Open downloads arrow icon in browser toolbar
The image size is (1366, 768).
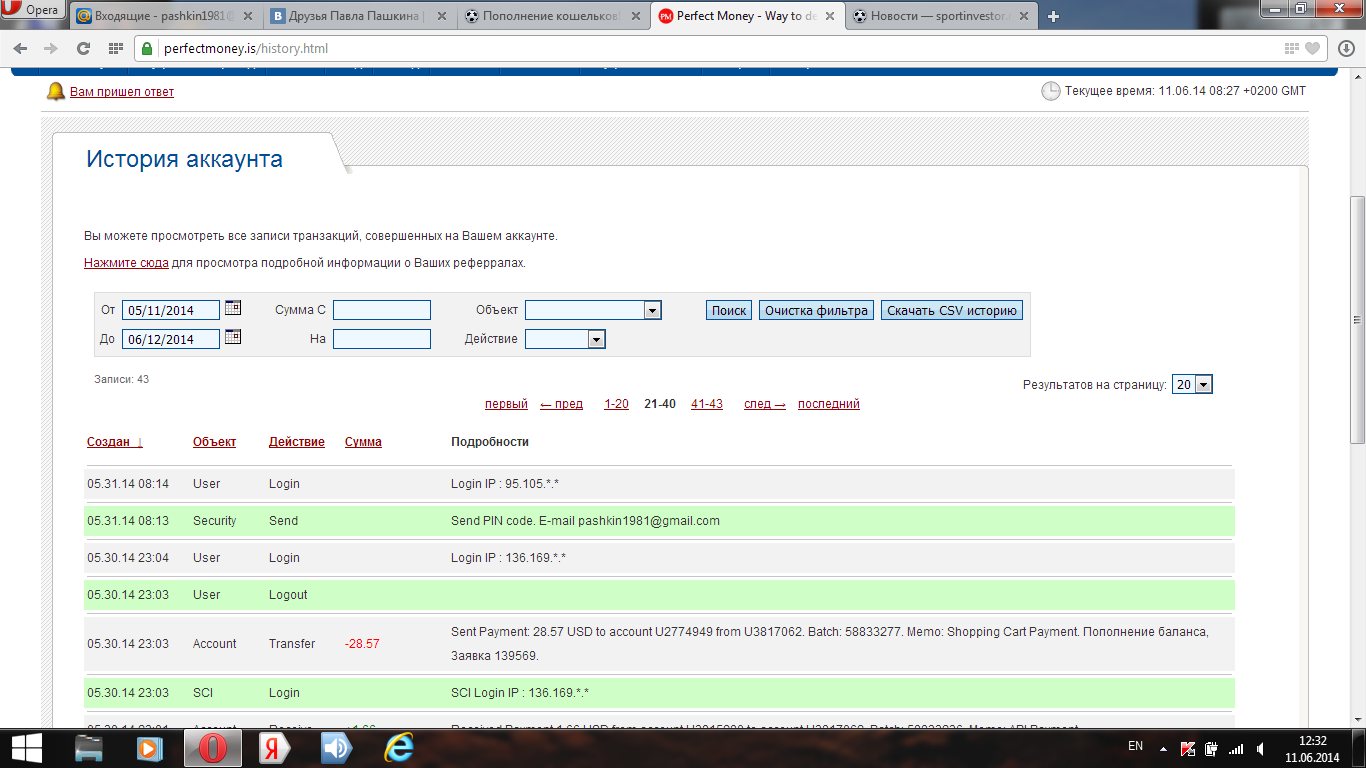click(x=1346, y=48)
